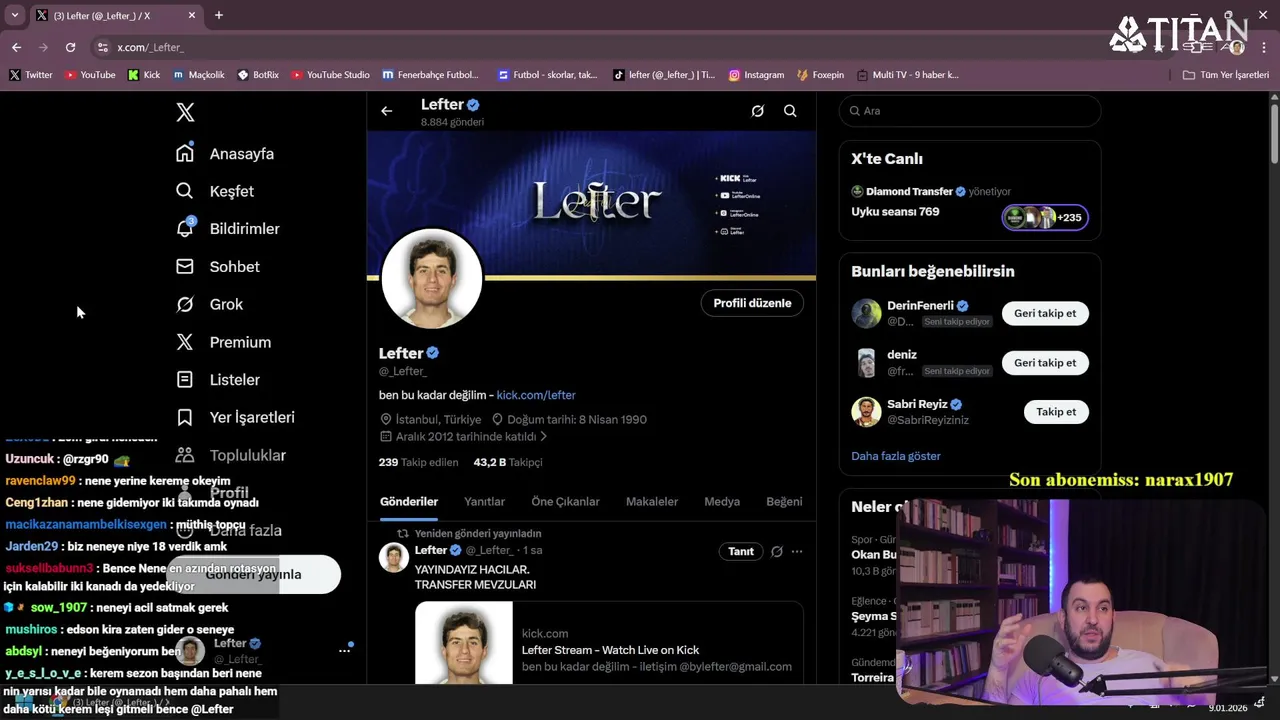The width and height of the screenshot is (1280, 720).
Task: Click the search icon in the profile header
Action: [x=790, y=111]
